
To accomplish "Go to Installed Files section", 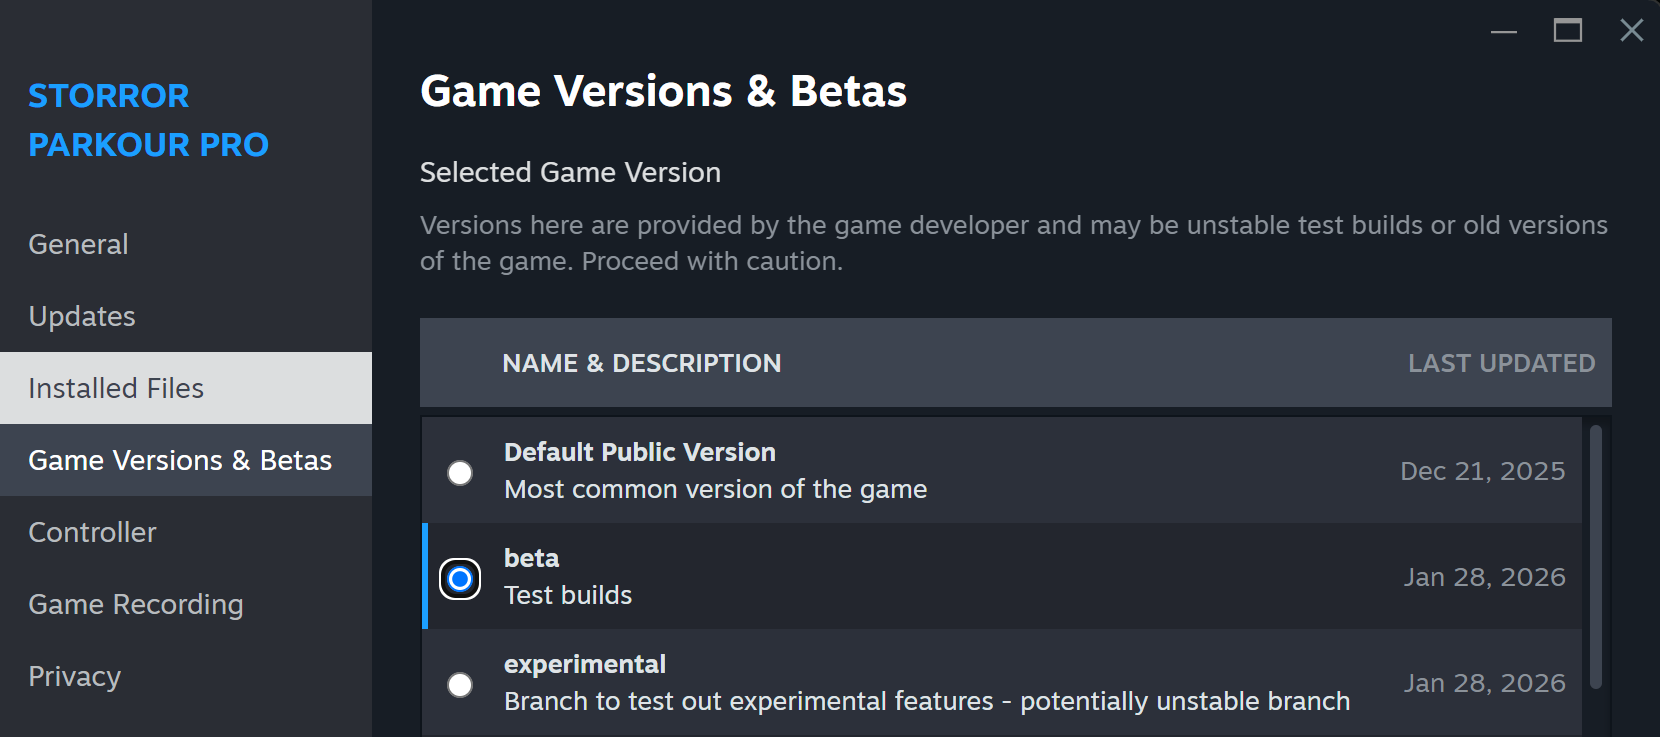I will point(116,388).
